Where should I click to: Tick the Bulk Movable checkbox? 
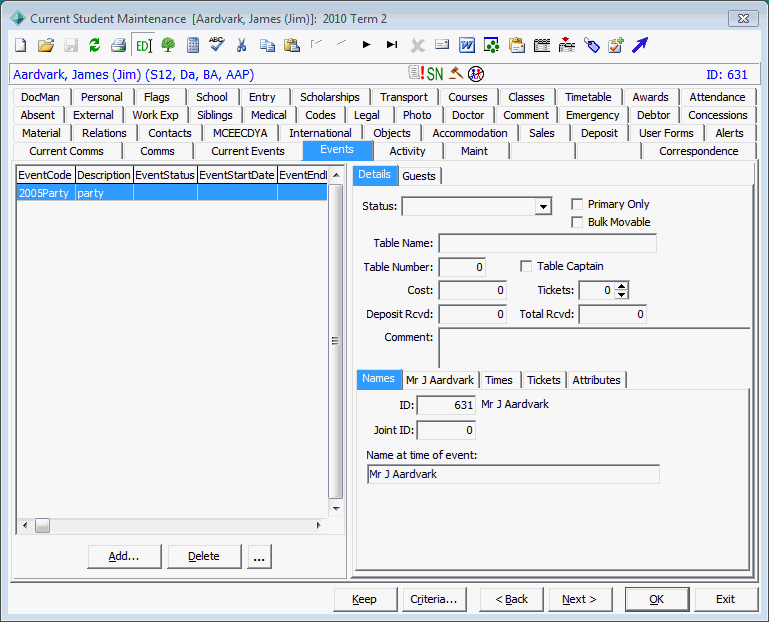point(577,222)
